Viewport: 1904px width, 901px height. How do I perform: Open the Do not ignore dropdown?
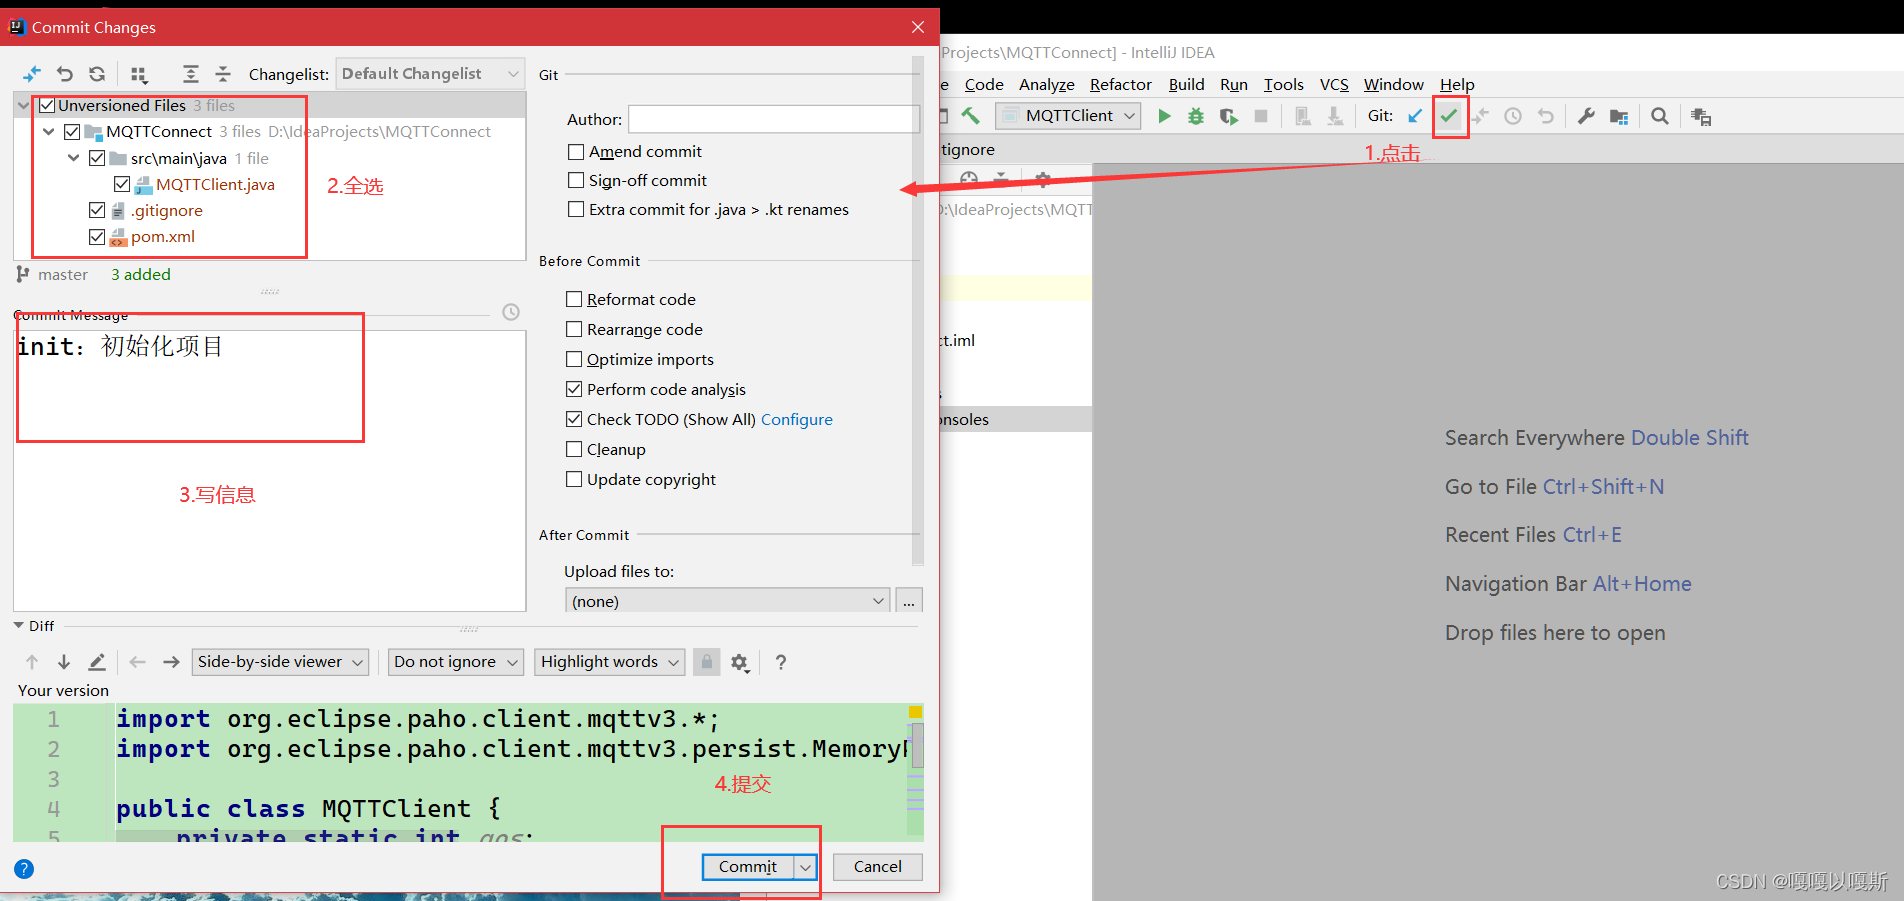[455, 662]
